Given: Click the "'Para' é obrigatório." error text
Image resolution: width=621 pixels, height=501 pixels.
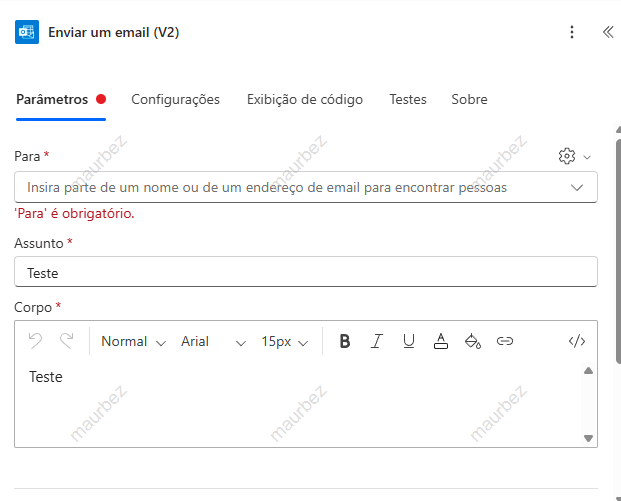Looking at the screenshot, I should (x=74, y=213).
